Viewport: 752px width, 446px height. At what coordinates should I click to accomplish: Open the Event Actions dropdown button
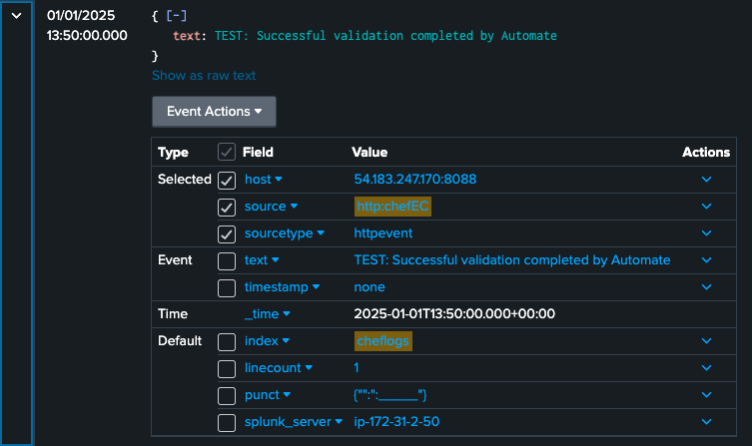pyautogui.click(x=213, y=111)
